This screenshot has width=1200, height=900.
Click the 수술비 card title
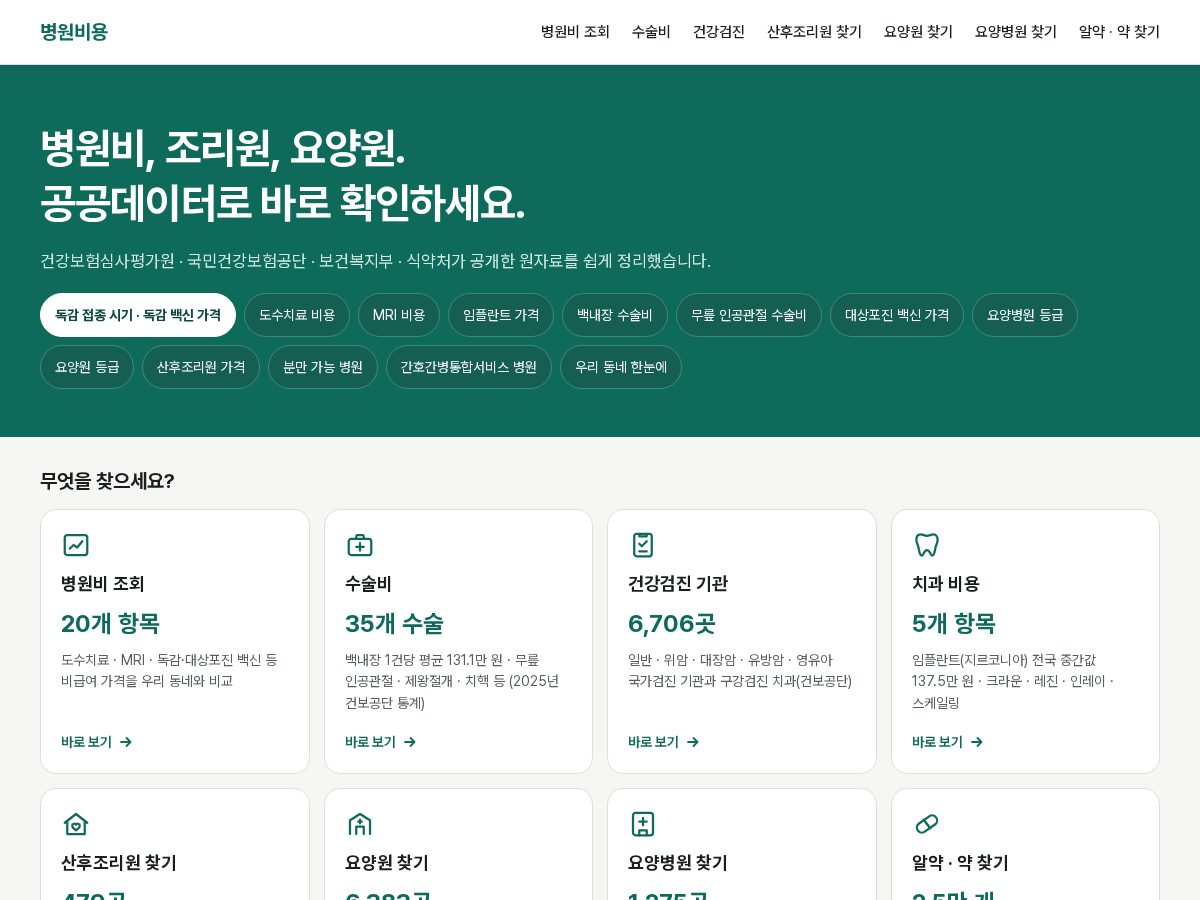click(x=368, y=584)
